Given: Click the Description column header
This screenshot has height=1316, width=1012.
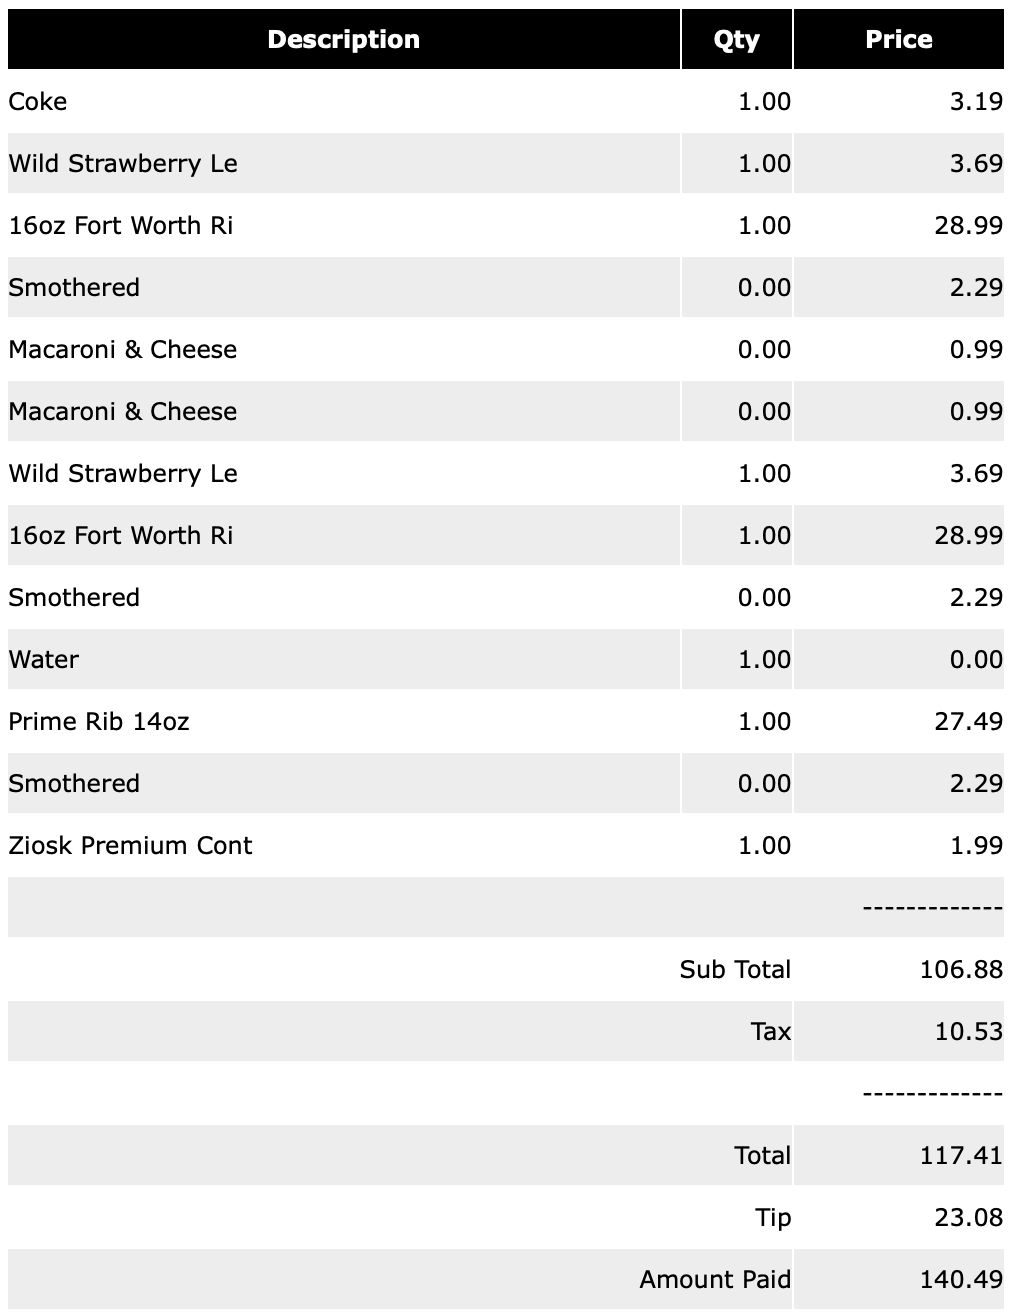Looking at the screenshot, I should click(343, 40).
